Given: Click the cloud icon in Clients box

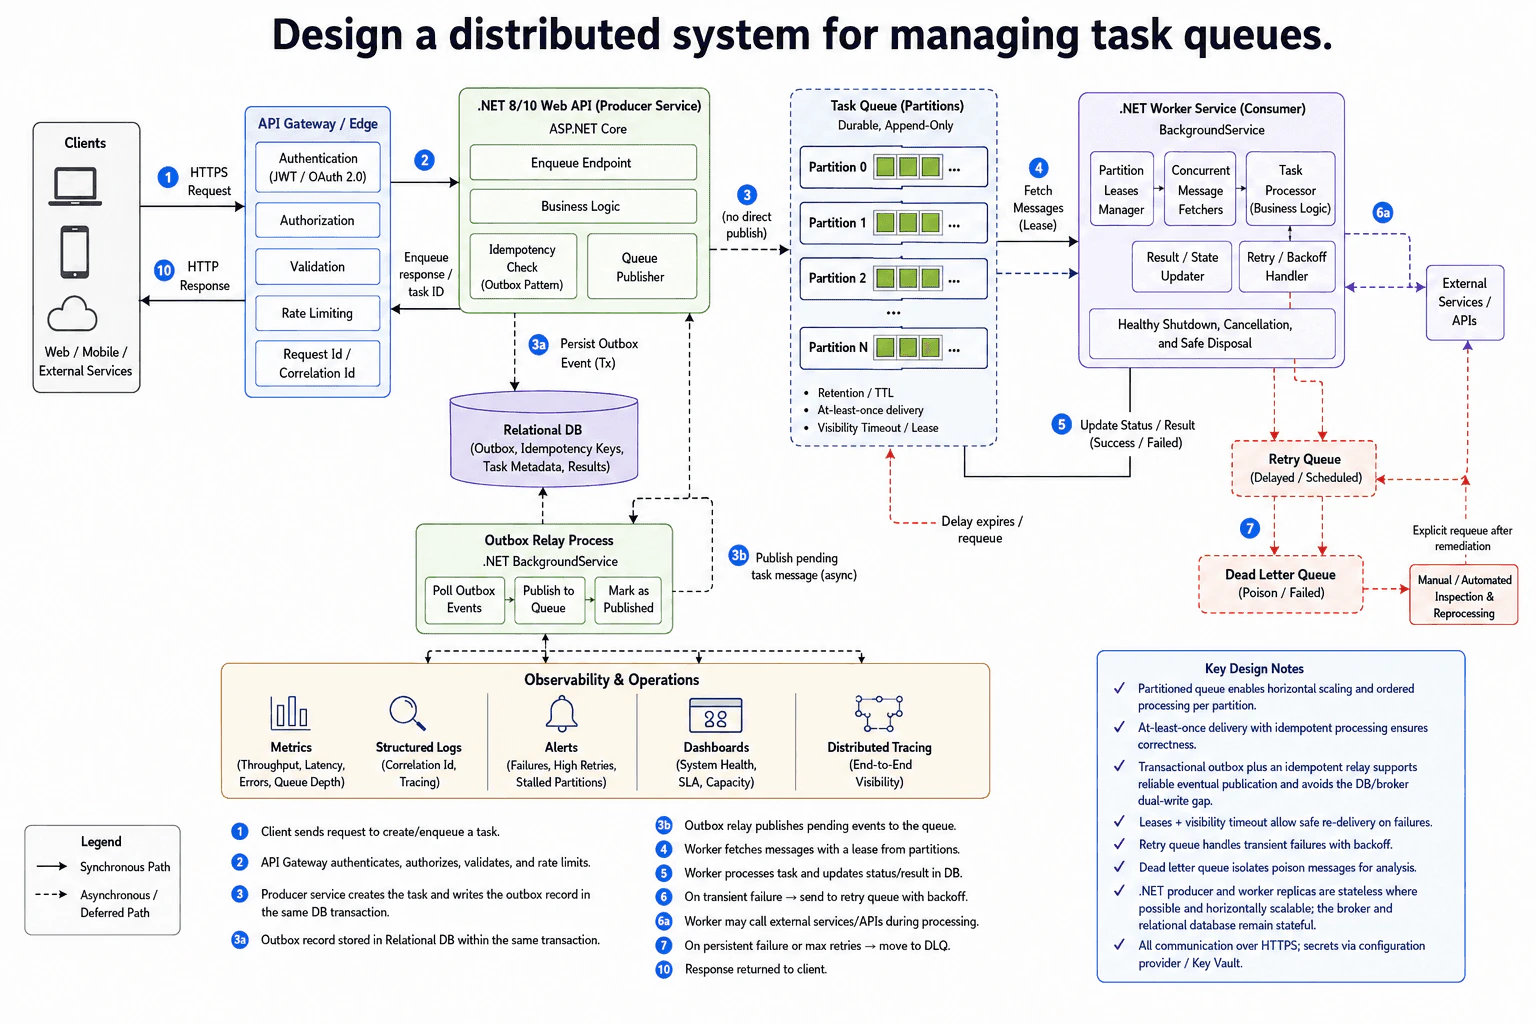Looking at the screenshot, I should pyautogui.click(x=72, y=314).
